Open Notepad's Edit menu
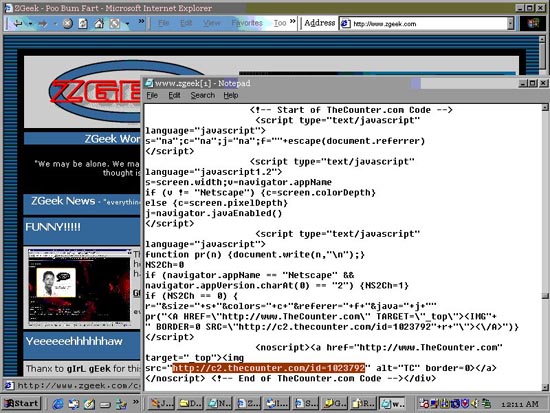Viewport: 550px width, 413px height. tap(174, 95)
